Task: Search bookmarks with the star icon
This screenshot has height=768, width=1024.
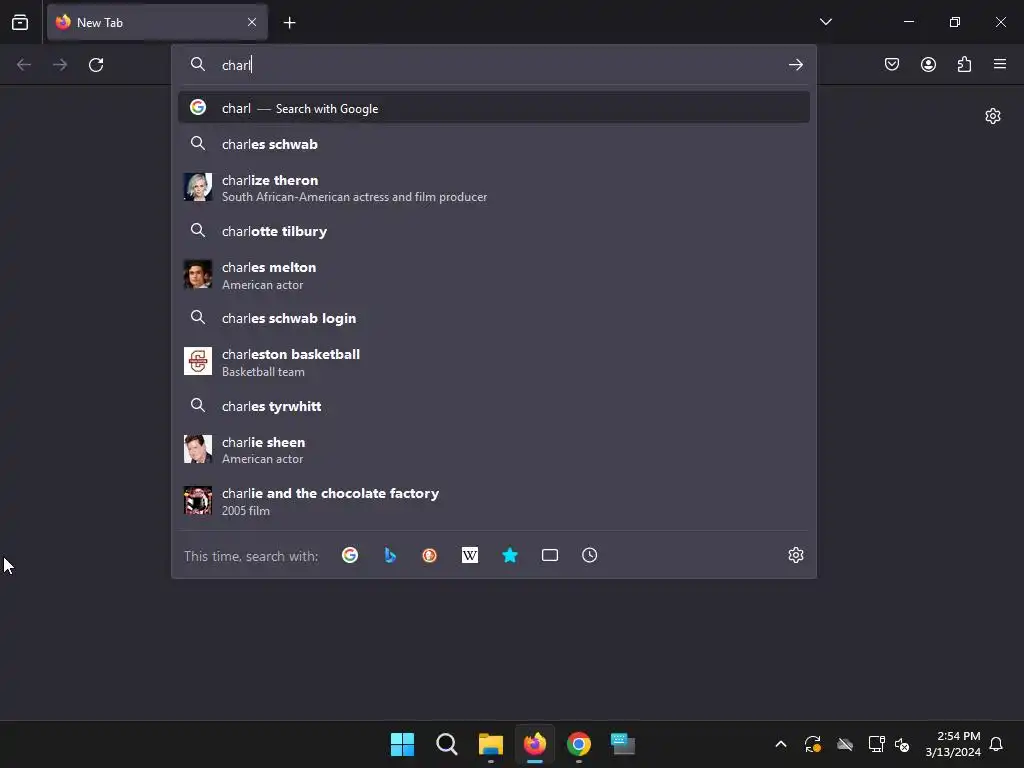Action: pos(510,555)
